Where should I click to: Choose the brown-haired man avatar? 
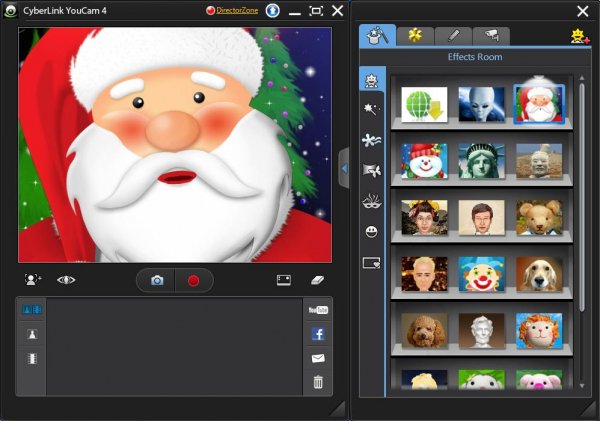click(x=481, y=217)
